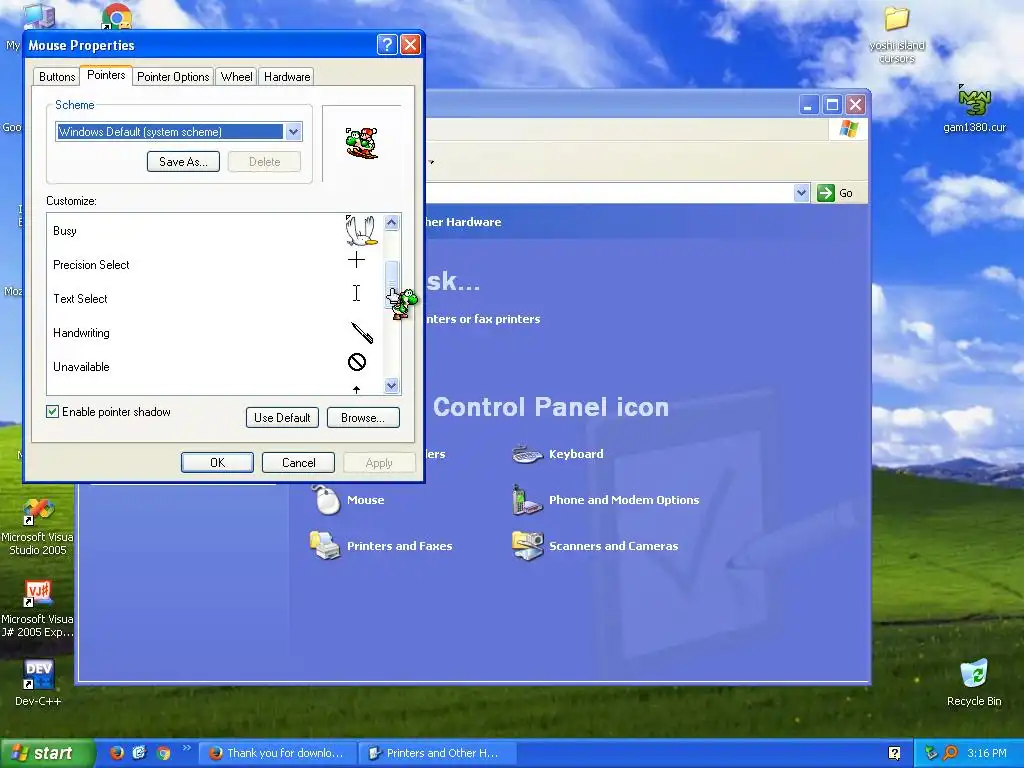Viewport: 1024px width, 768px height.
Task: Switch to Thank you for downloading taskbar item
Action: point(277,753)
